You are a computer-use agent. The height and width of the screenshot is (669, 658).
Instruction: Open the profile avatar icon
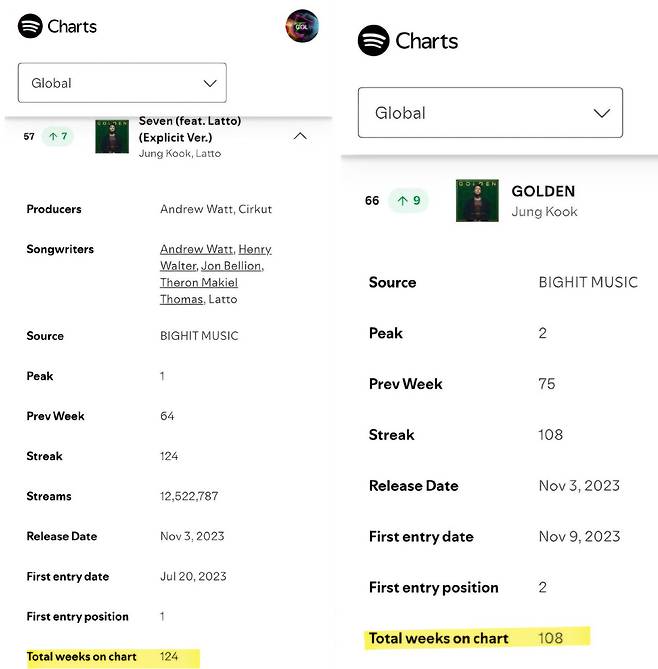[x=302, y=26]
